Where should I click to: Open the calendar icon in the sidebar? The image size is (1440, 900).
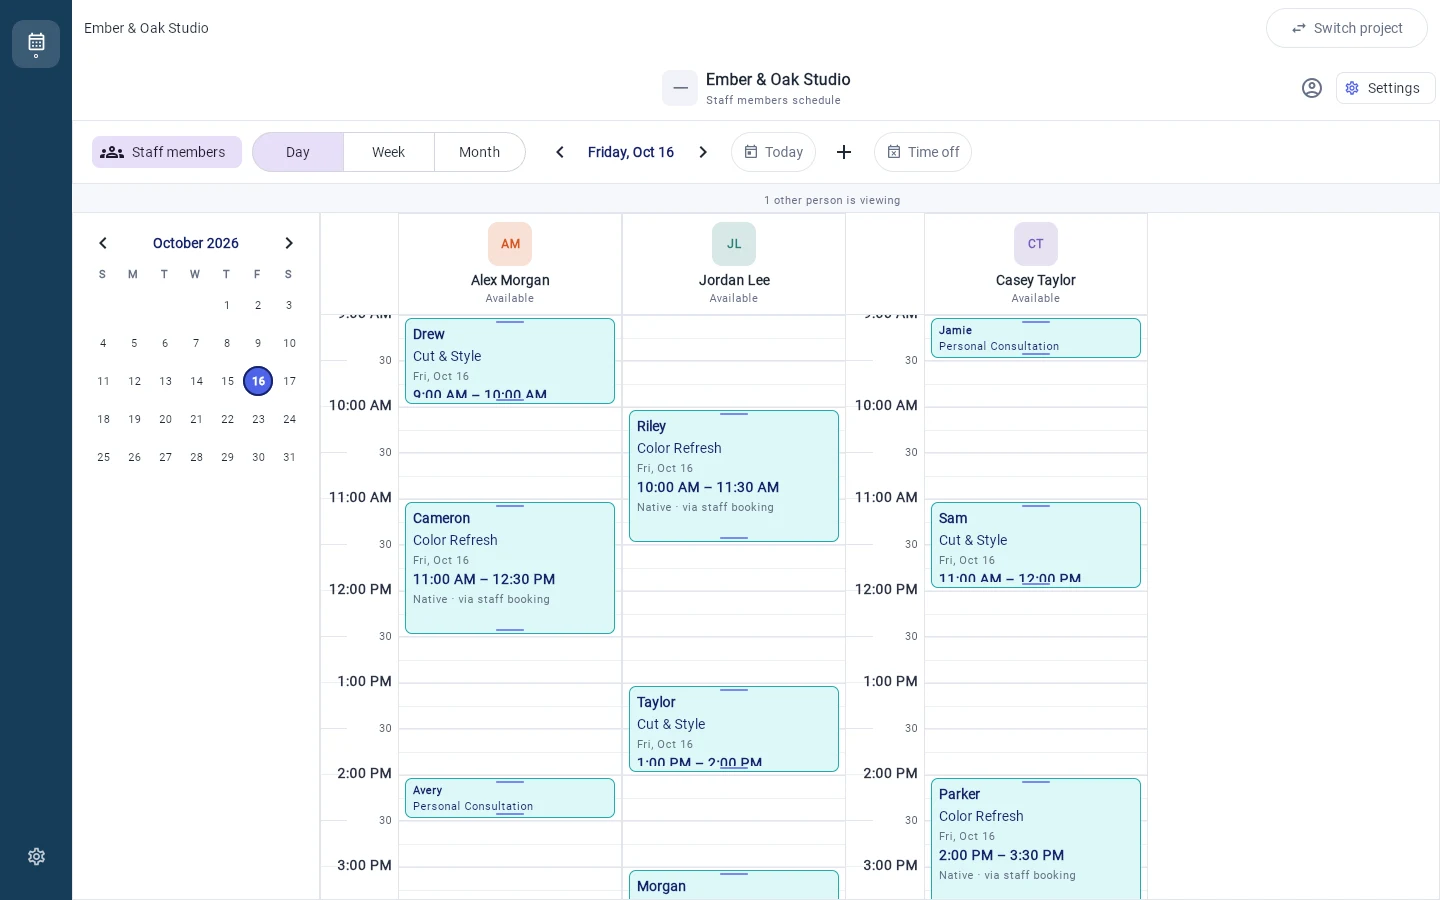click(x=36, y=44)
